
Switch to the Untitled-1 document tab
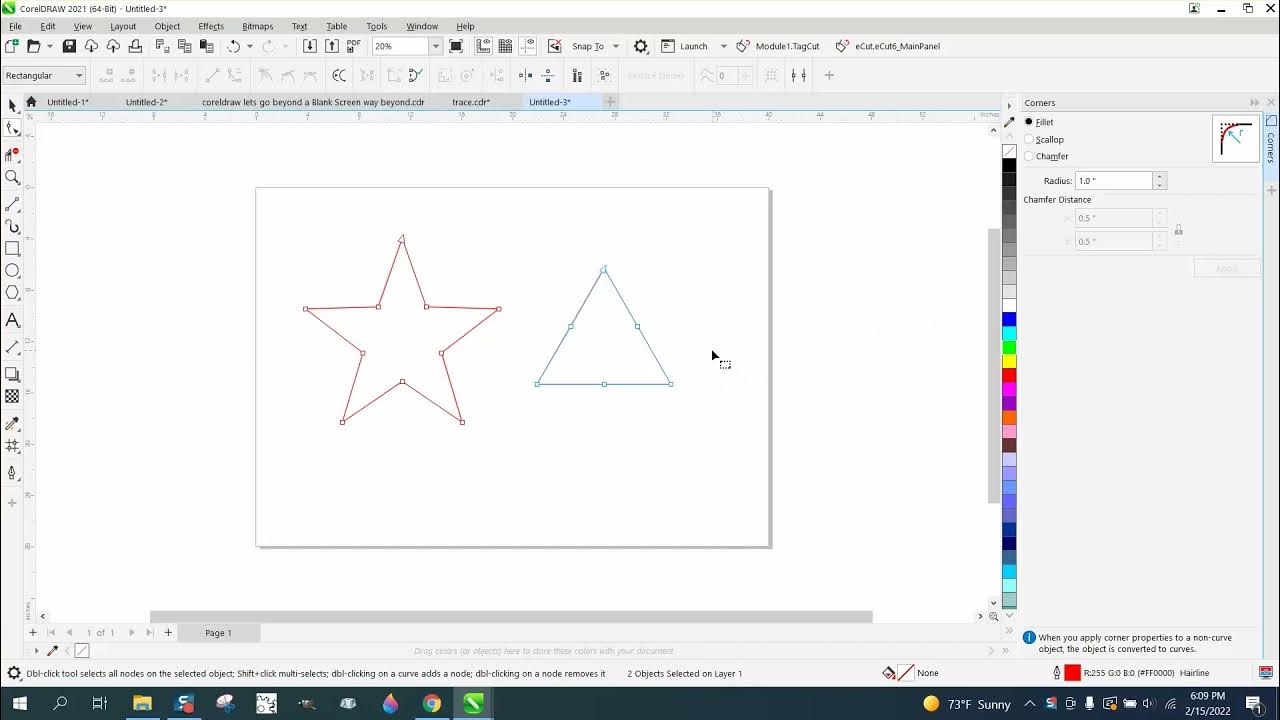(68, 102)
